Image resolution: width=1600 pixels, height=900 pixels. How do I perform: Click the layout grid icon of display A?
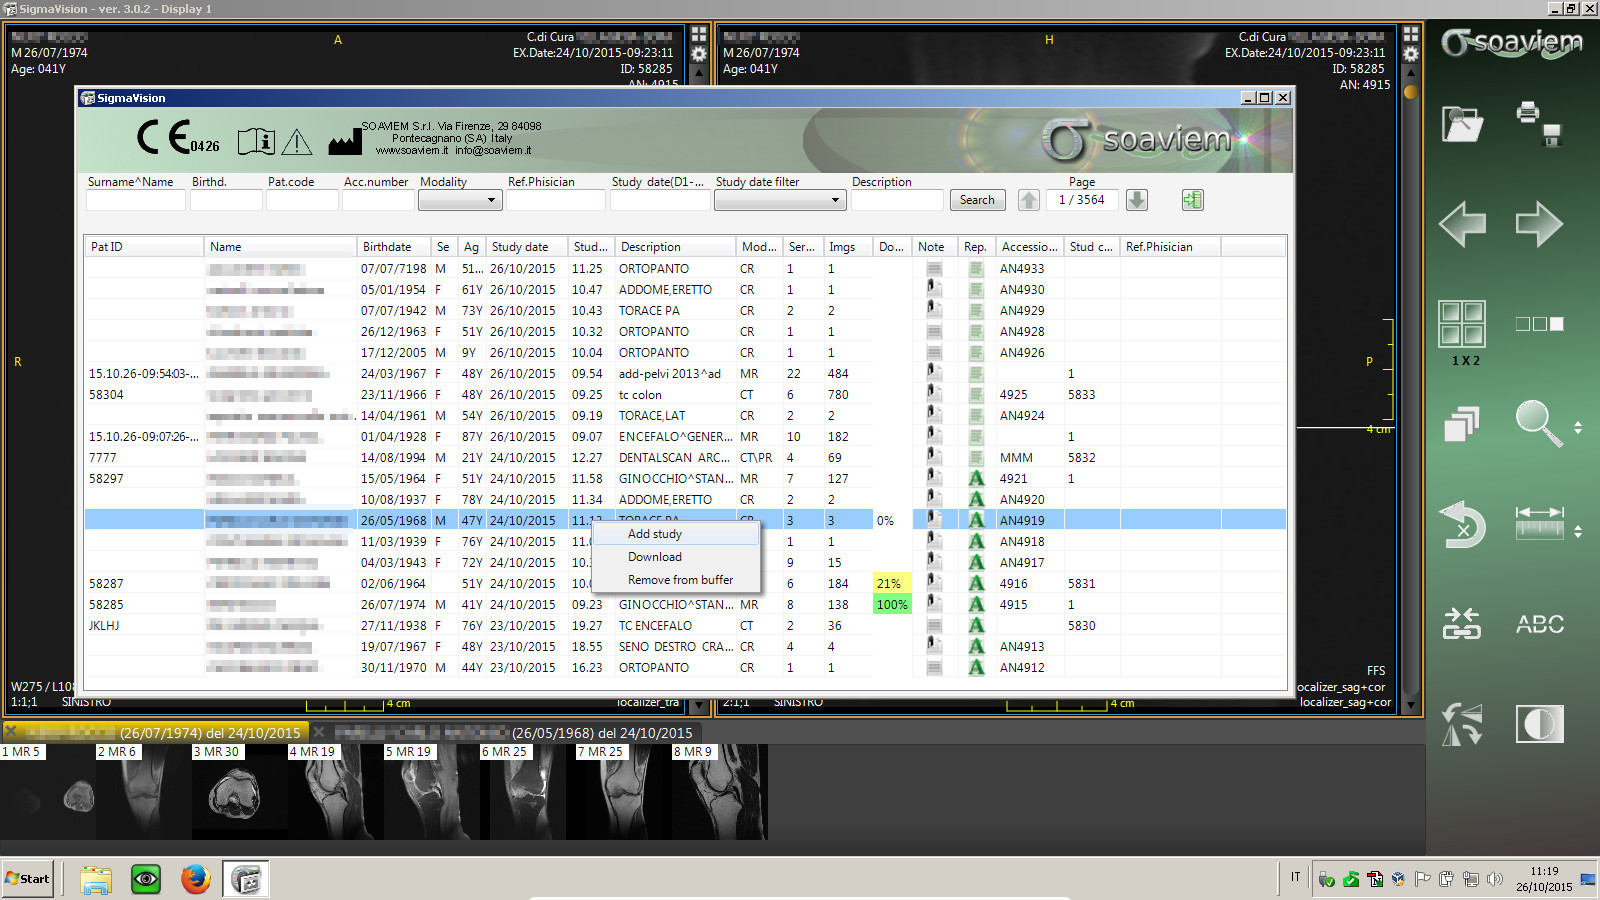pyautogui.click(x=699, y=34)
